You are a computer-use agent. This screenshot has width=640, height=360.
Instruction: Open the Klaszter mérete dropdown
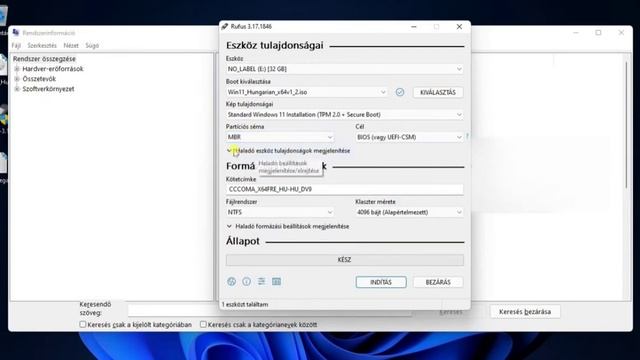coord(409,212)
